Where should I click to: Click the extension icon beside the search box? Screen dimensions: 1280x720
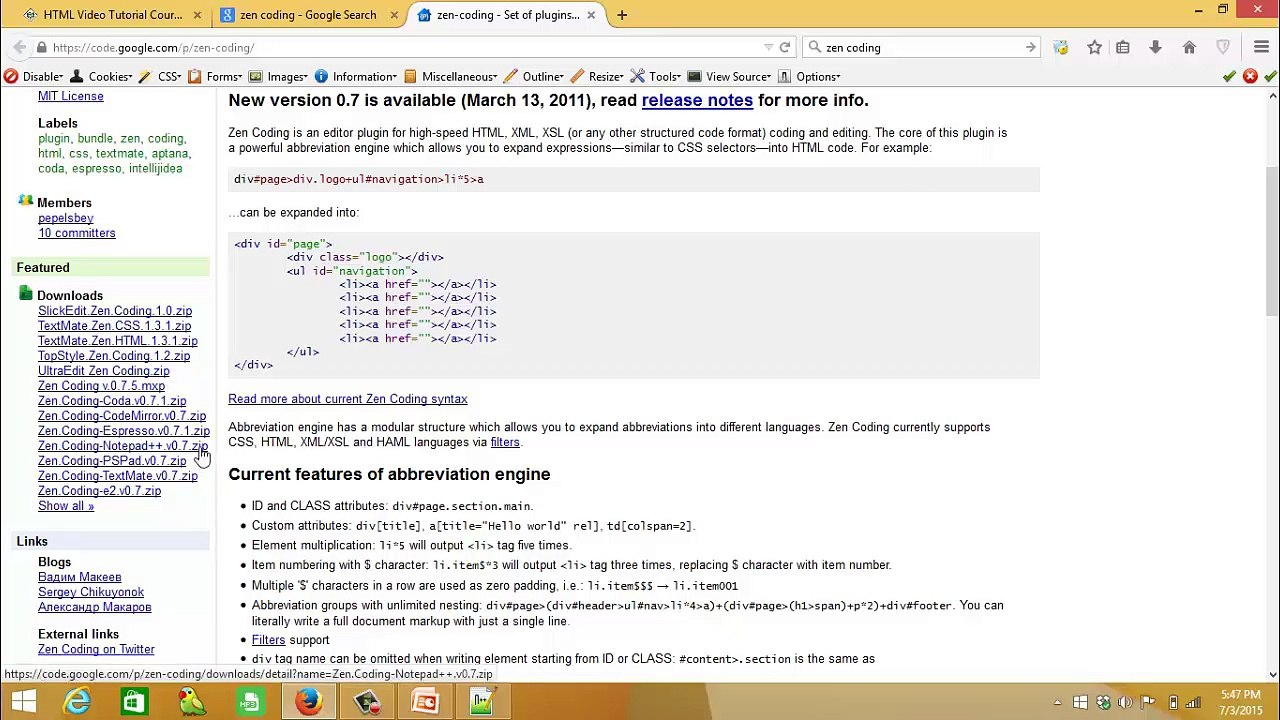pyautogui.click(x=1061, y=47)
